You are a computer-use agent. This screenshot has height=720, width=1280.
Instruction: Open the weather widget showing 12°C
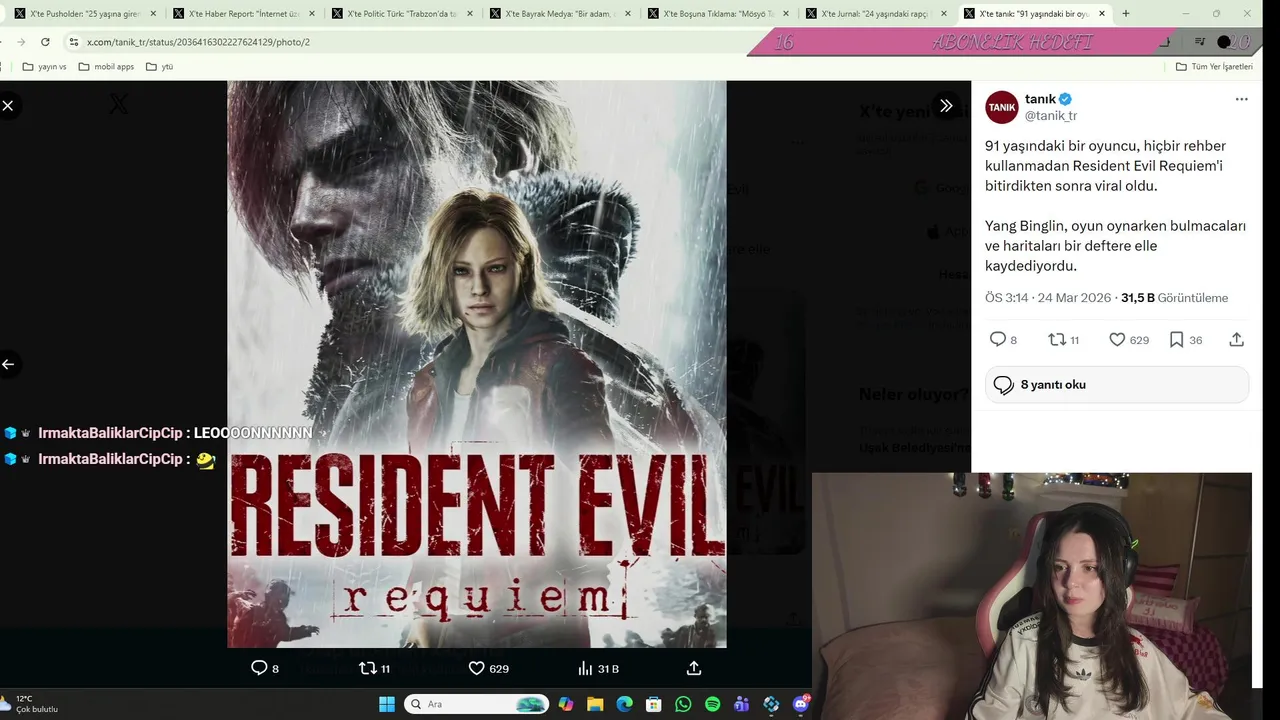point(30,704)
